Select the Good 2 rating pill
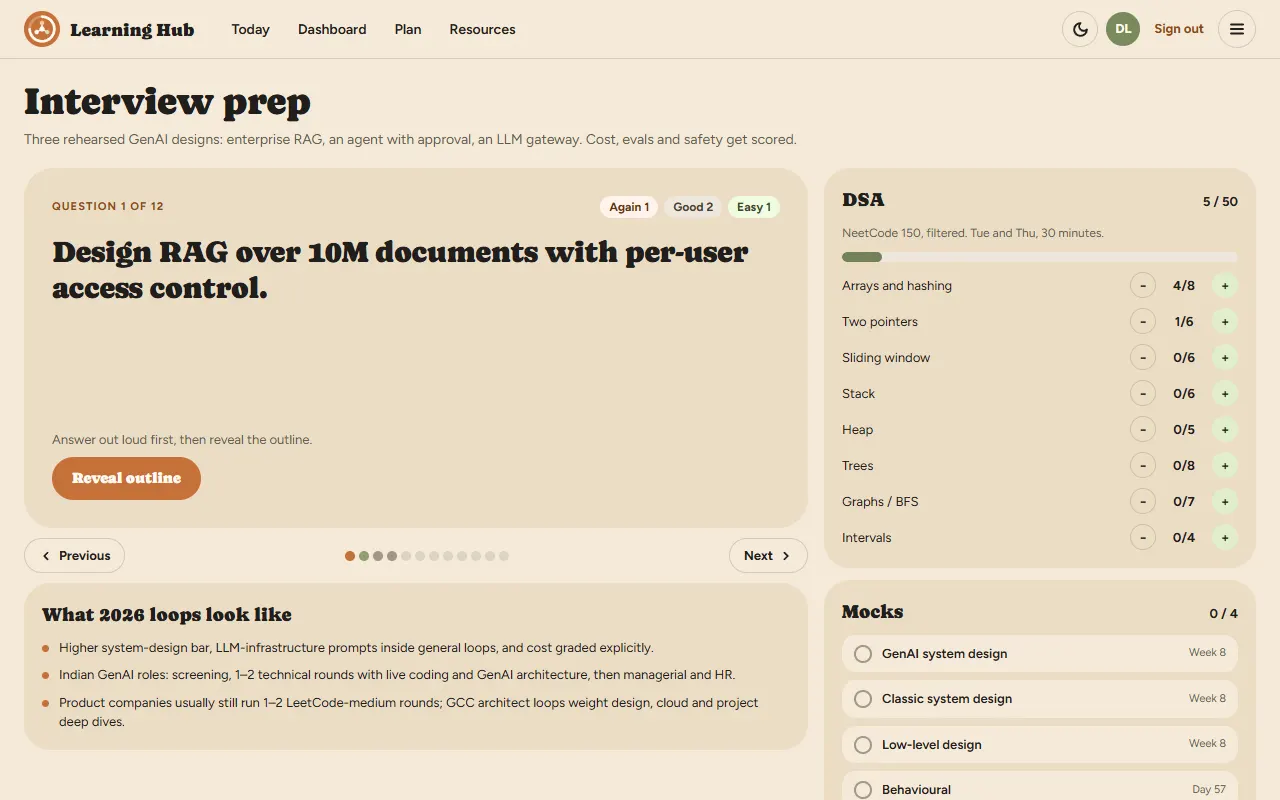 (693, 207)
